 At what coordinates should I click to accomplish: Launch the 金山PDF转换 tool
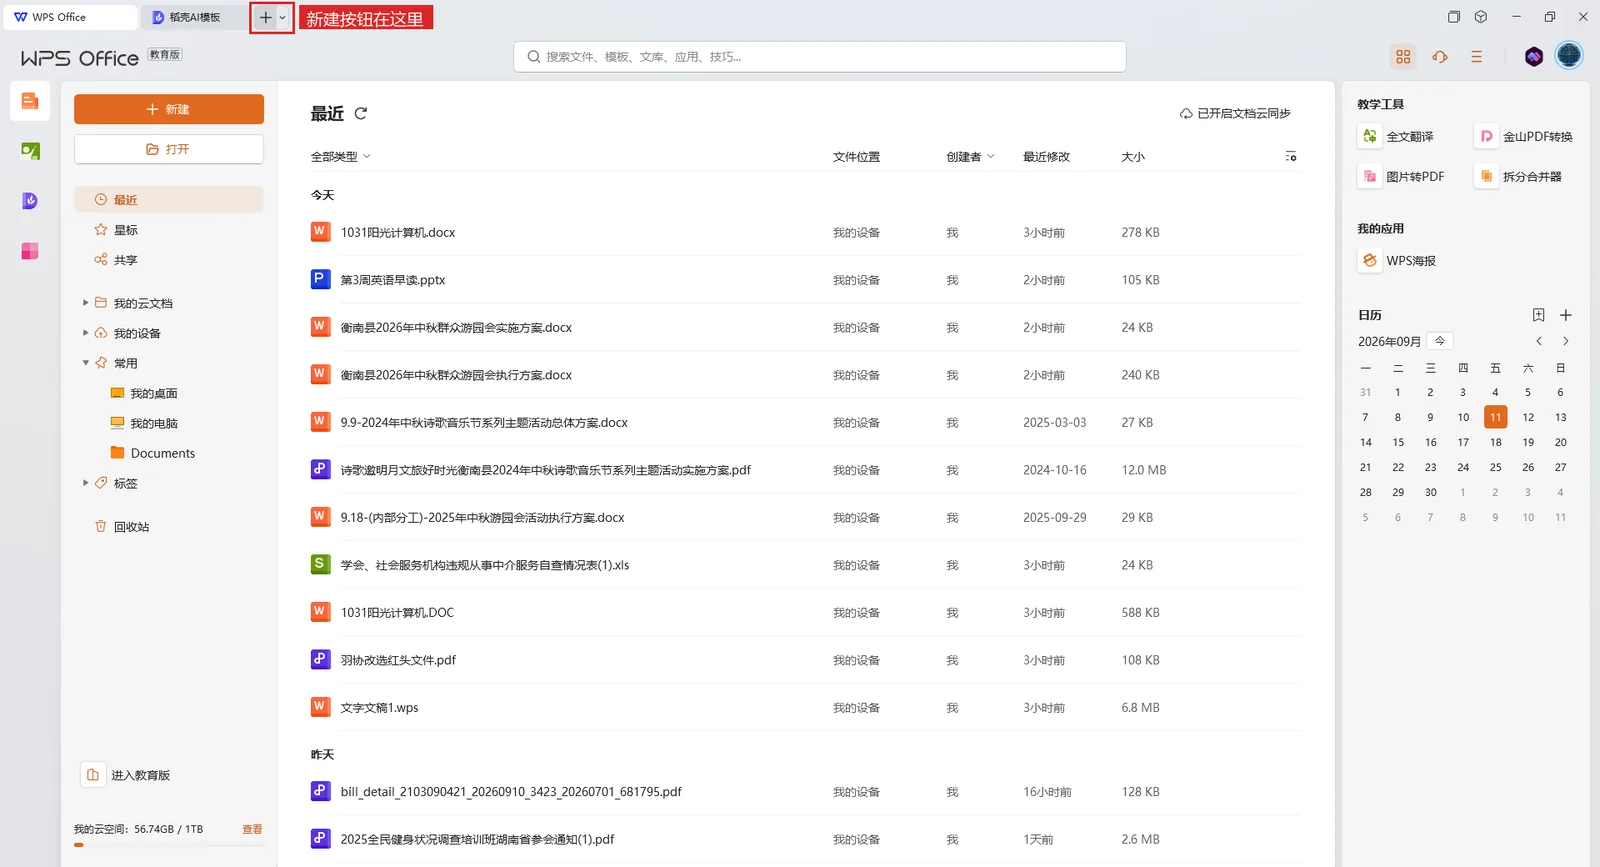click(x=1525, y=137)
